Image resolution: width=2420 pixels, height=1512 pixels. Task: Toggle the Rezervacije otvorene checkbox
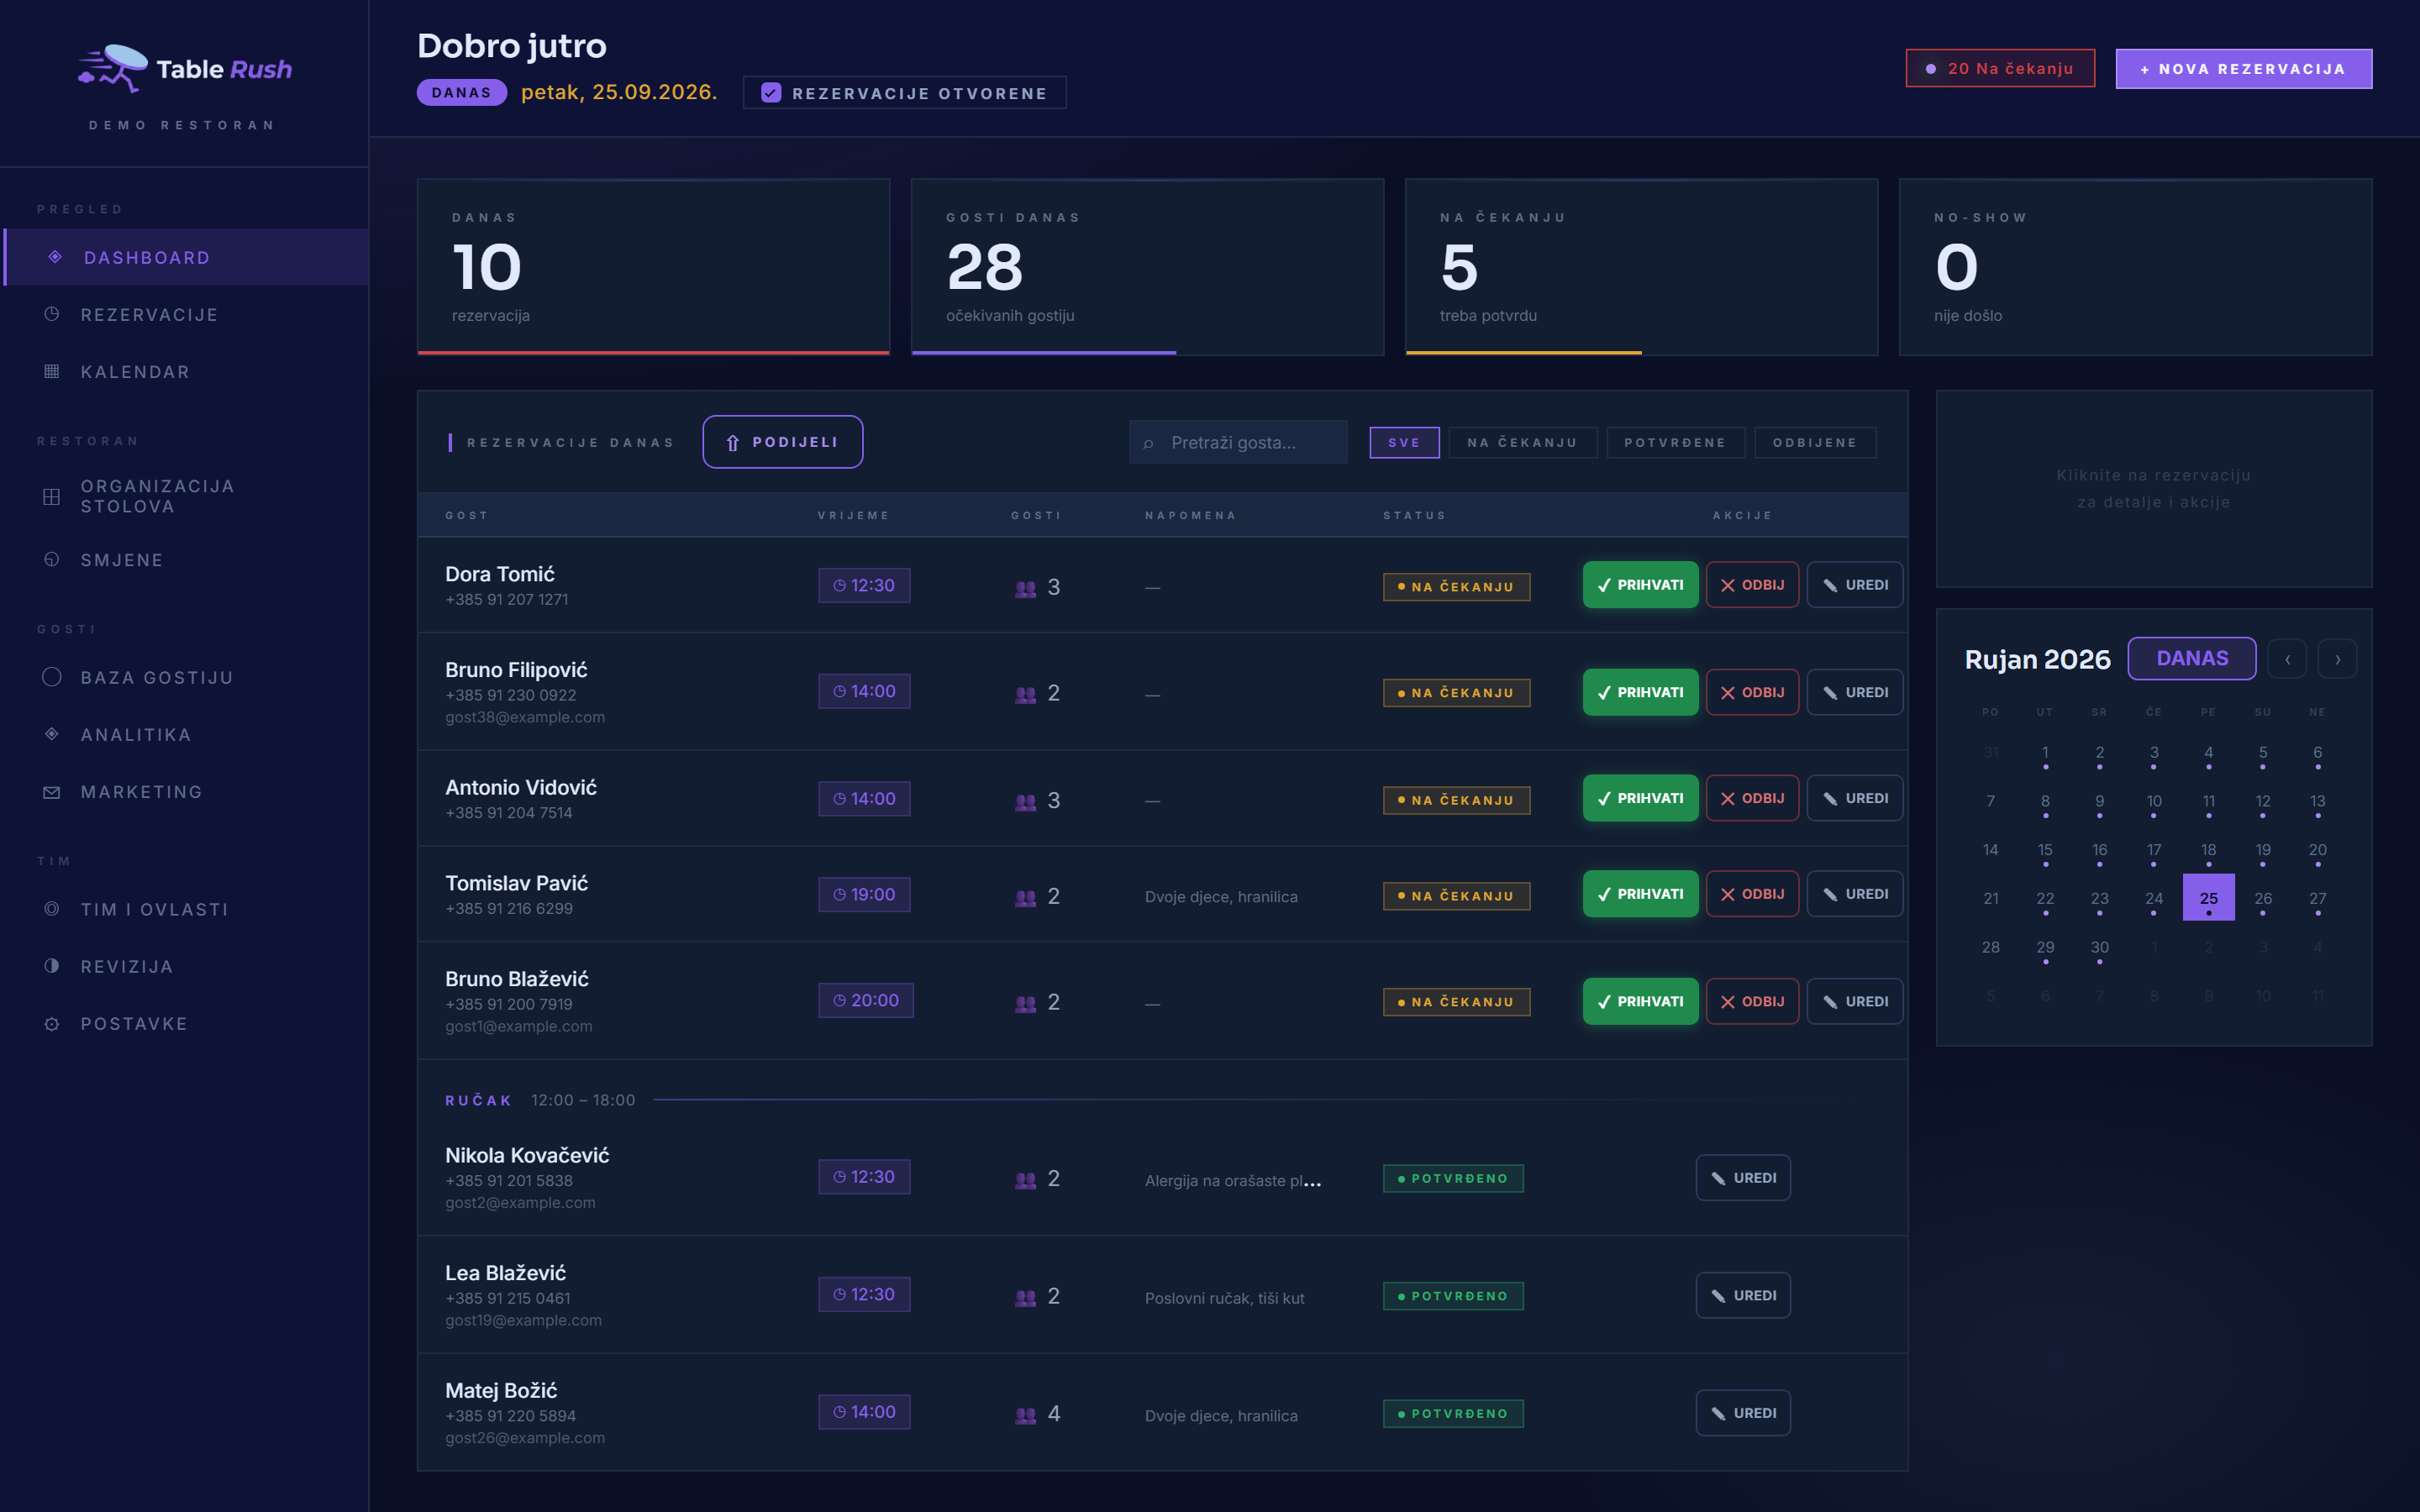coord(771,93)
